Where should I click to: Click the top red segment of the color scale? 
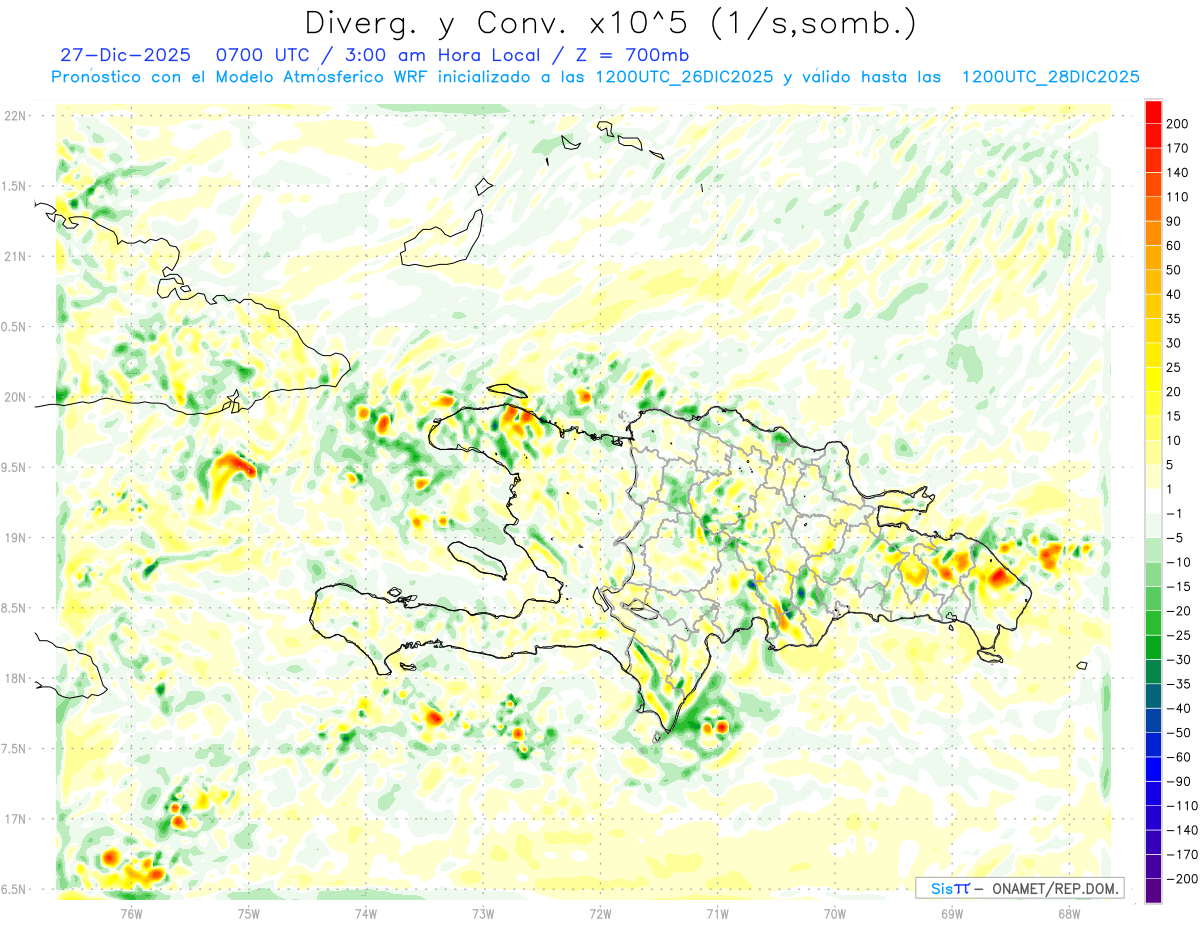(1153, 112)
